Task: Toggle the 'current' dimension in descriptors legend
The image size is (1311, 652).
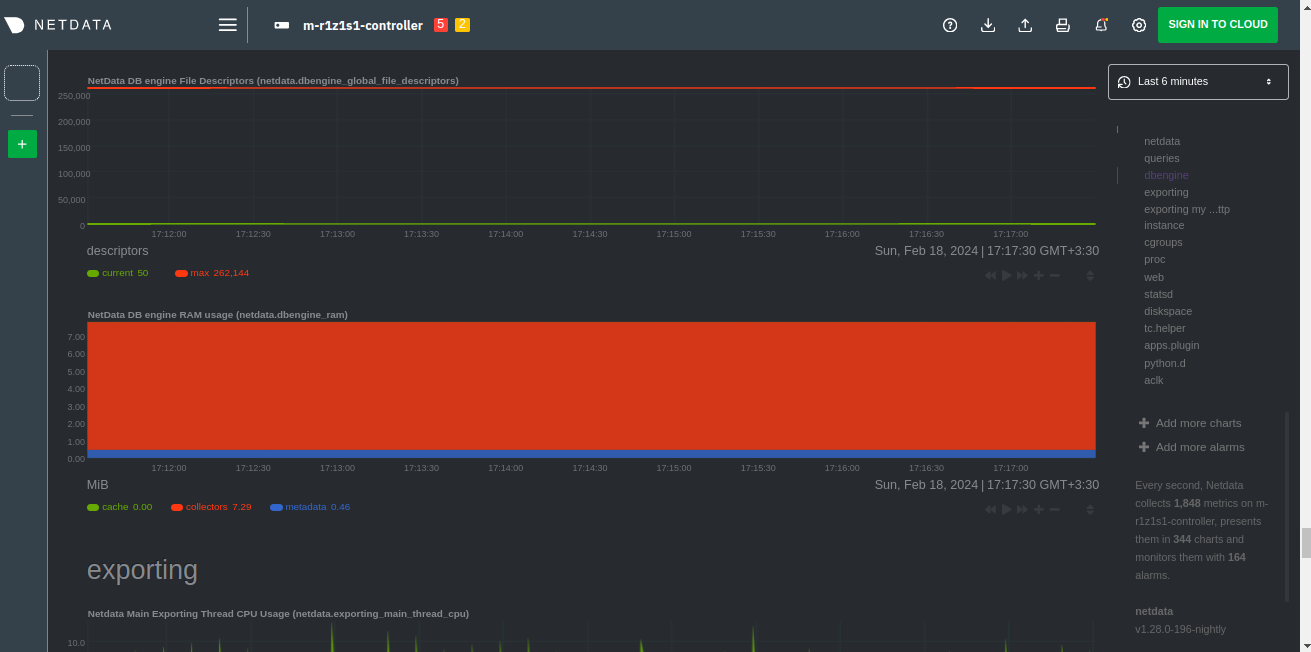Action: click(x=117, y=273)
